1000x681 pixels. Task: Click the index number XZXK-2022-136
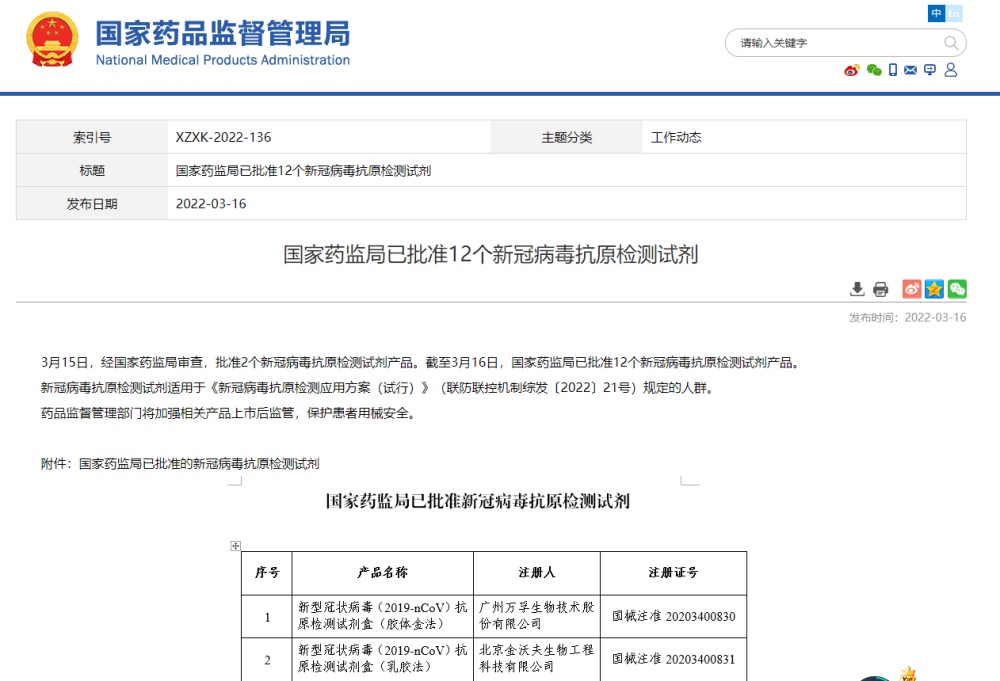[223, 137]
